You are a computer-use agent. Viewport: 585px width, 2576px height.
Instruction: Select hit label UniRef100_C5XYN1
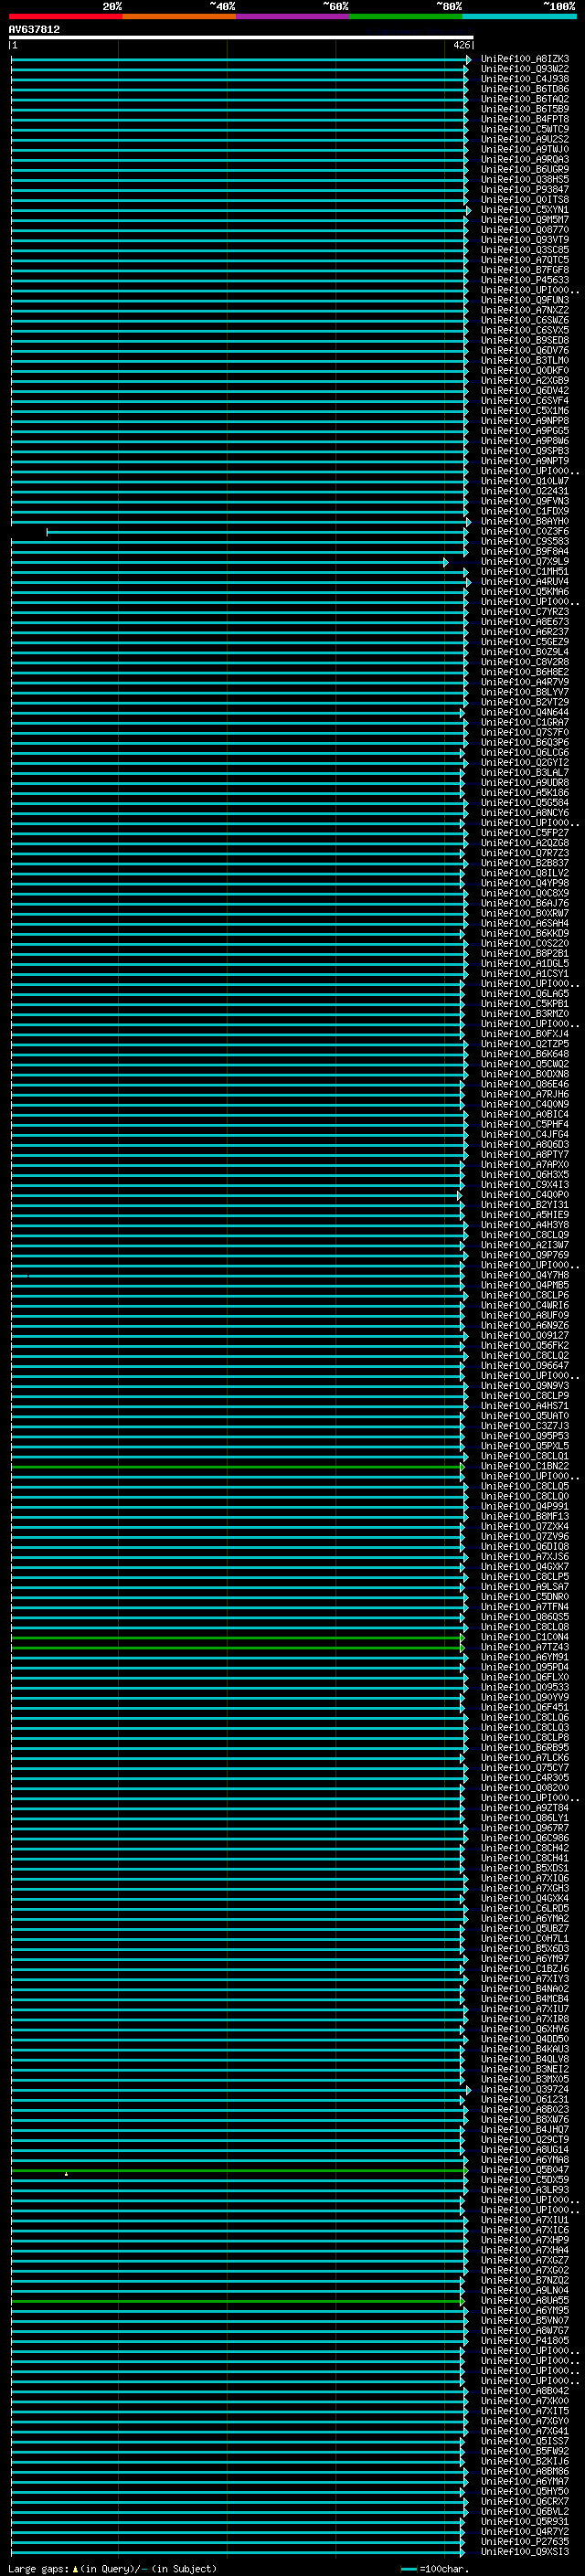point(525,210)
